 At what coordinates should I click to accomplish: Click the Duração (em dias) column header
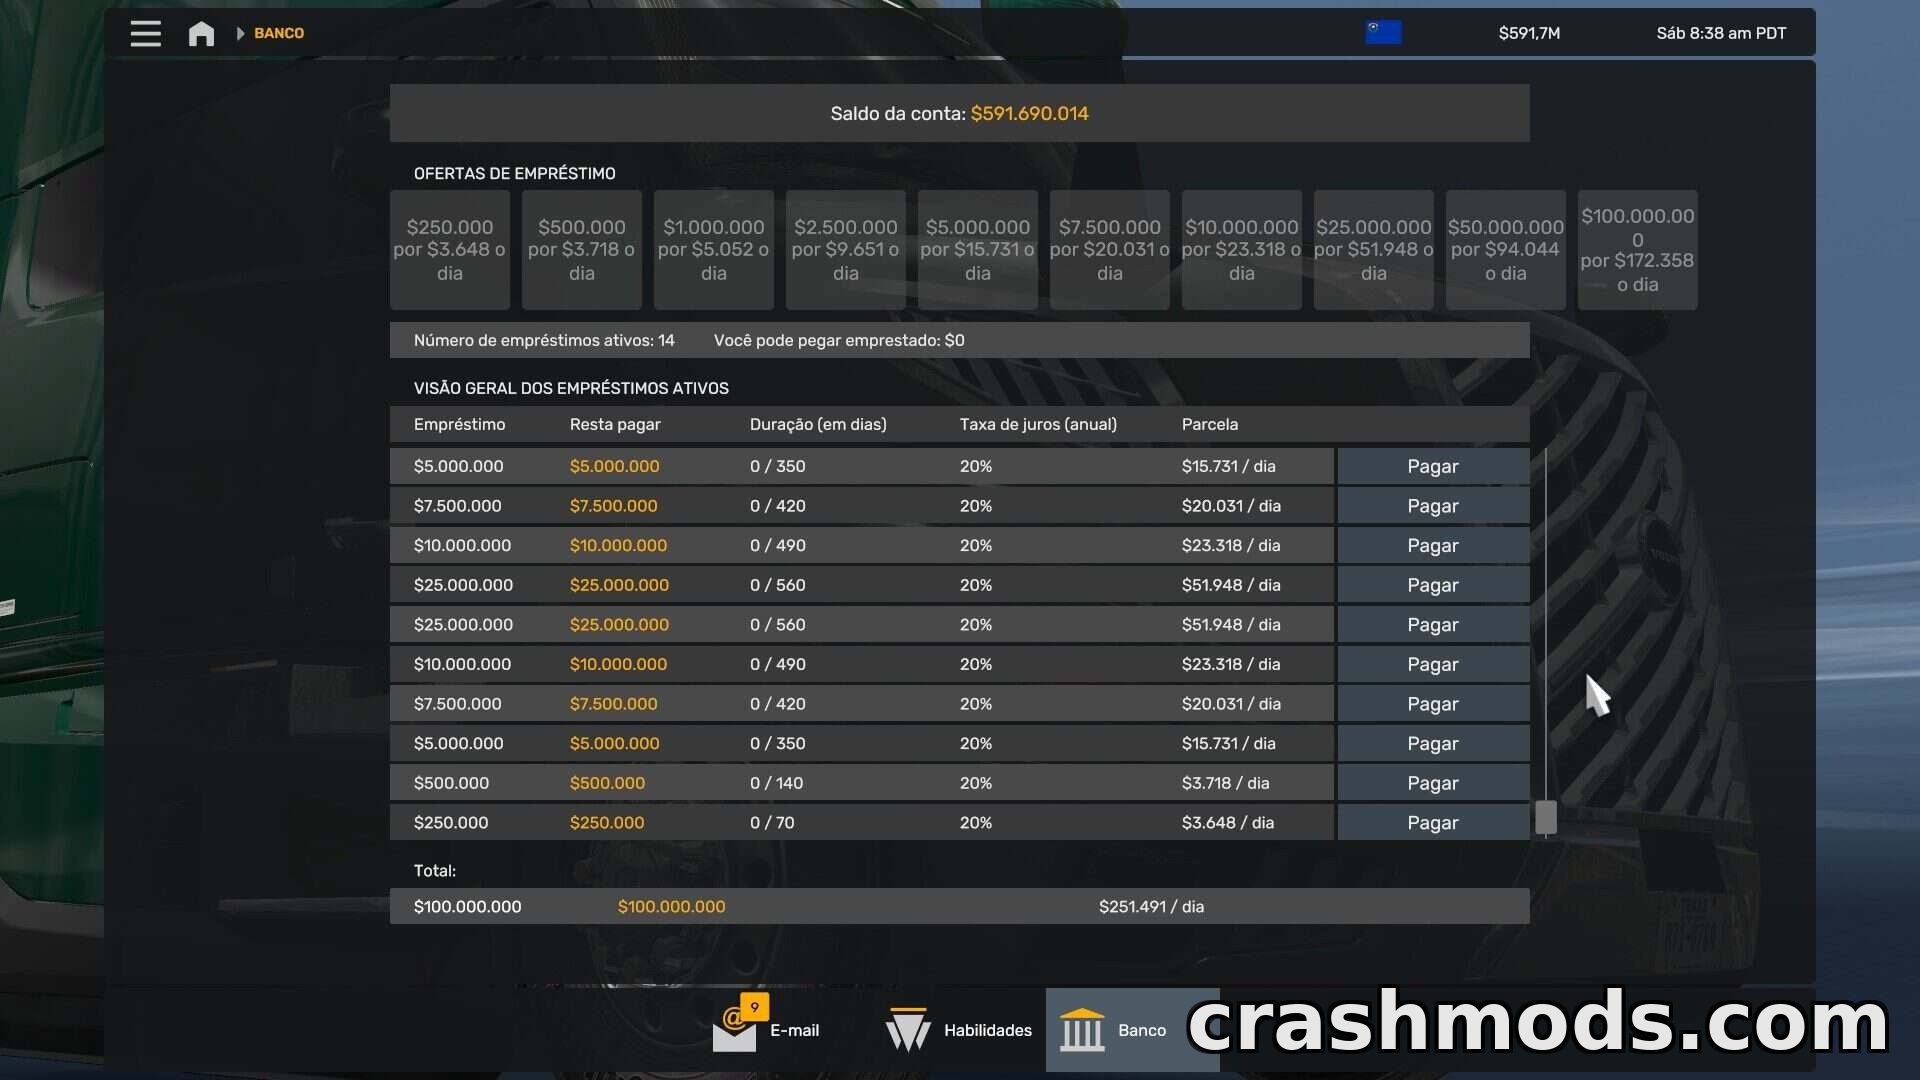[818, 424]
